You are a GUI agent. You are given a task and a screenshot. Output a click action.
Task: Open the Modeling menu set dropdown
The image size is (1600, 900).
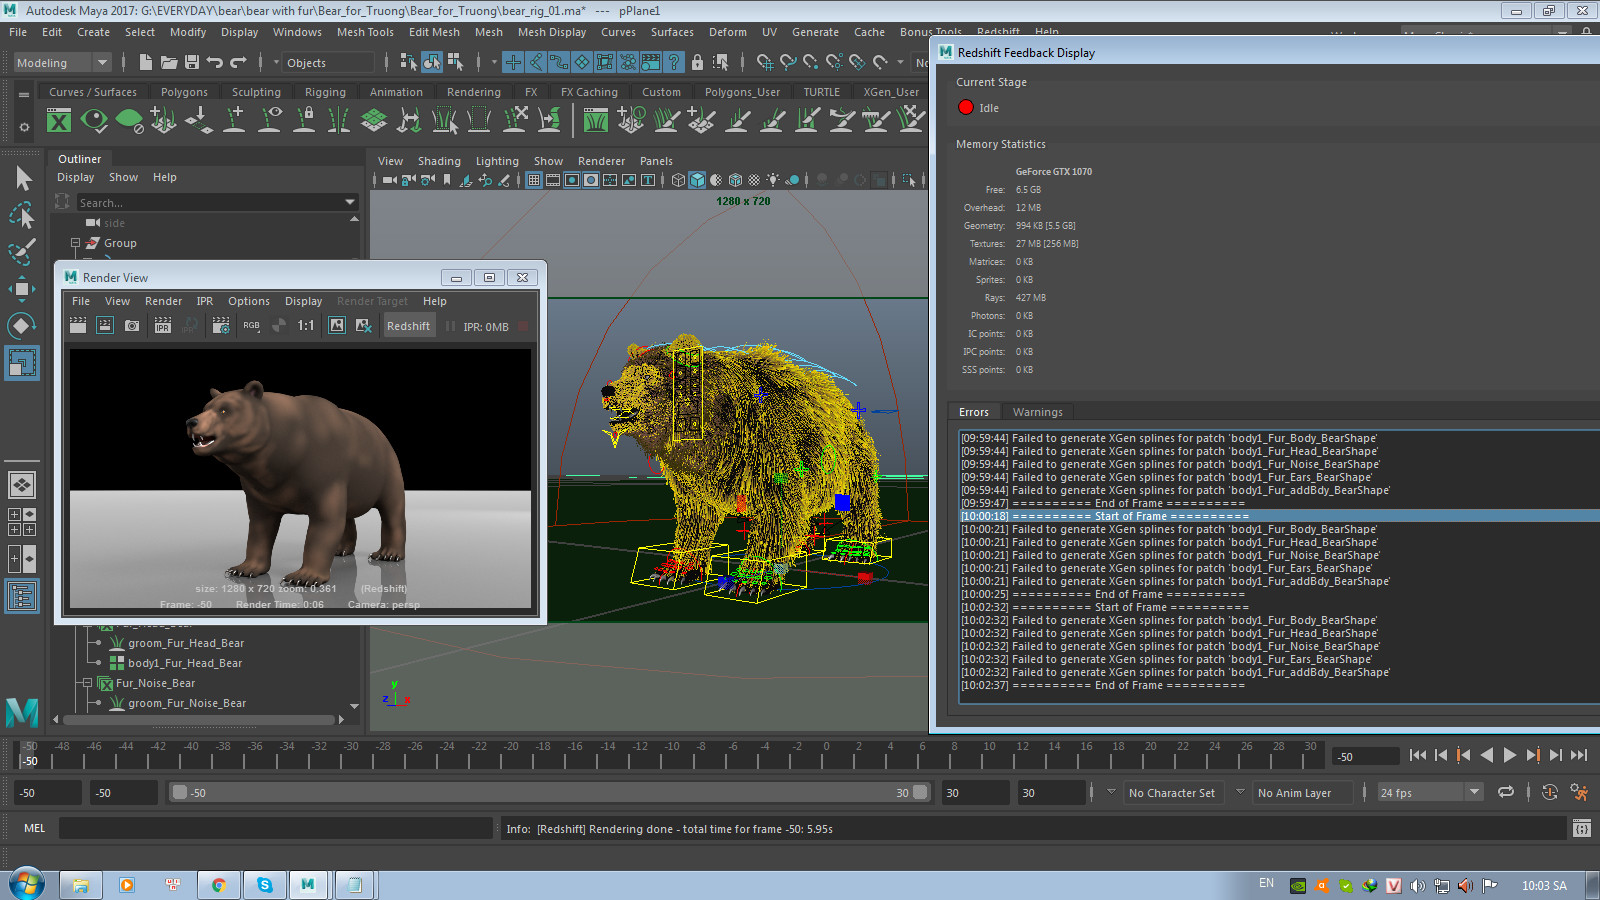pos(100,62)
